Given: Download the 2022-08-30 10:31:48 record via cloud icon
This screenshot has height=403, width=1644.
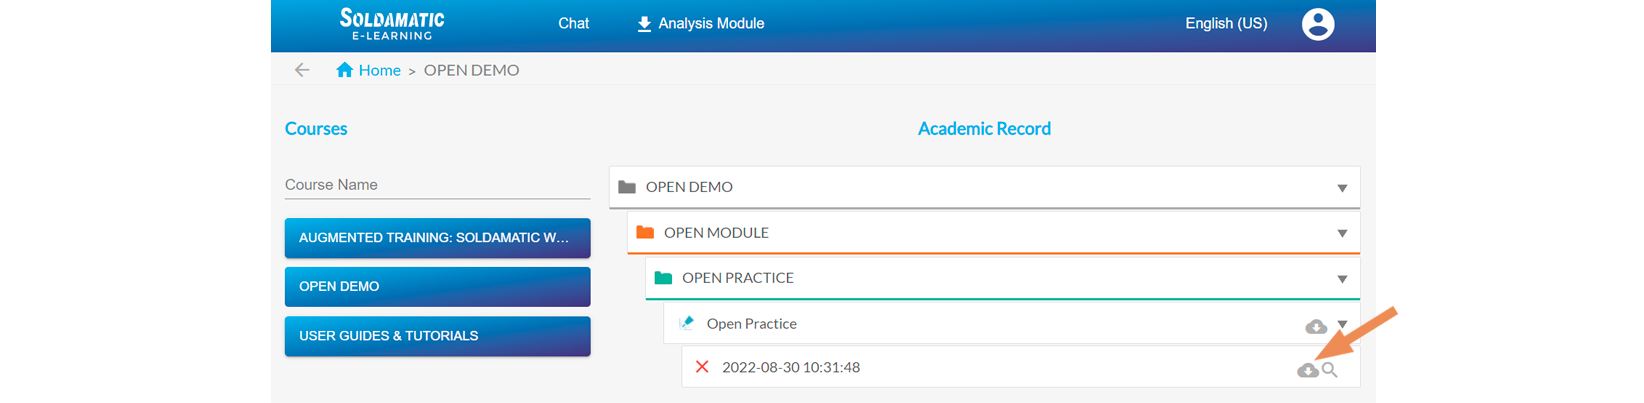Looking at the screenshot, I should click(1307, 370).
